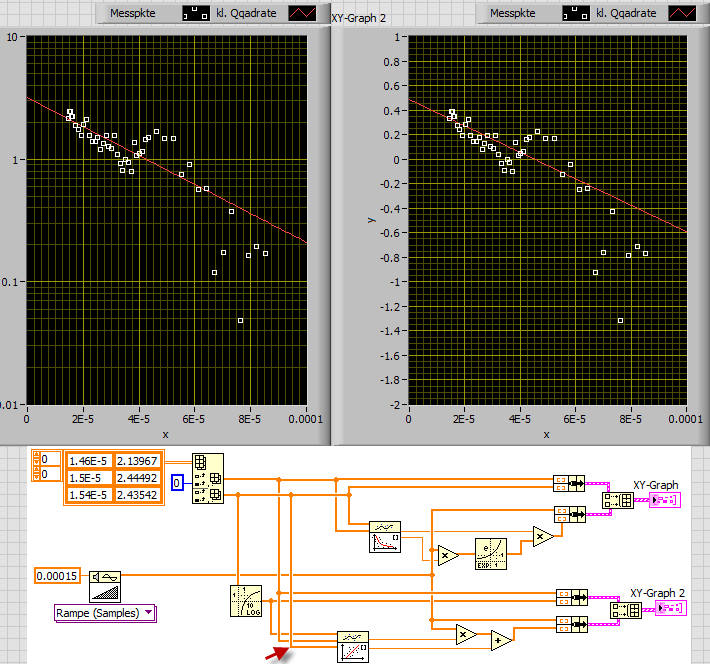Click the Logarithm Base 10 function node
Viewport: 710px width, 664px height.
(246, 601)
